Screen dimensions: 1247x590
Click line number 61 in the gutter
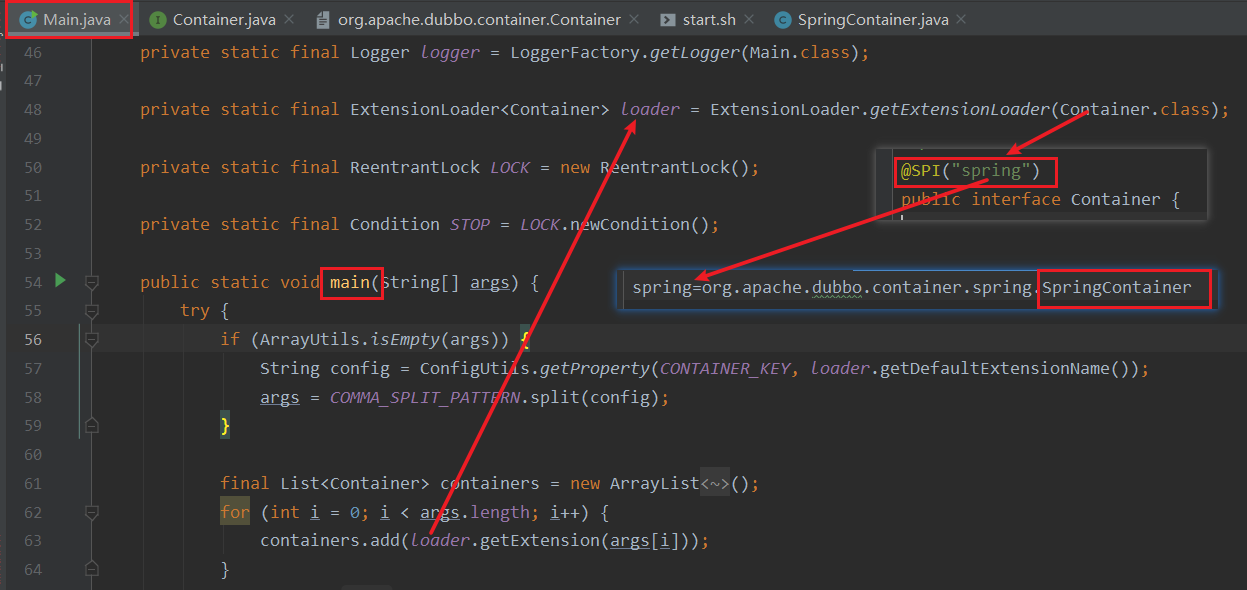(32, 483)
